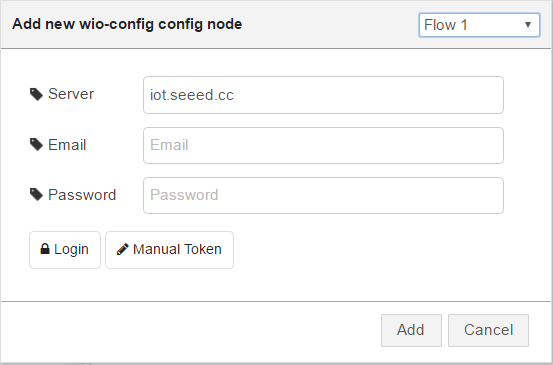Click the tag icon beside Server
This screenshot has width=553, height=365.
tap(36, 94)
